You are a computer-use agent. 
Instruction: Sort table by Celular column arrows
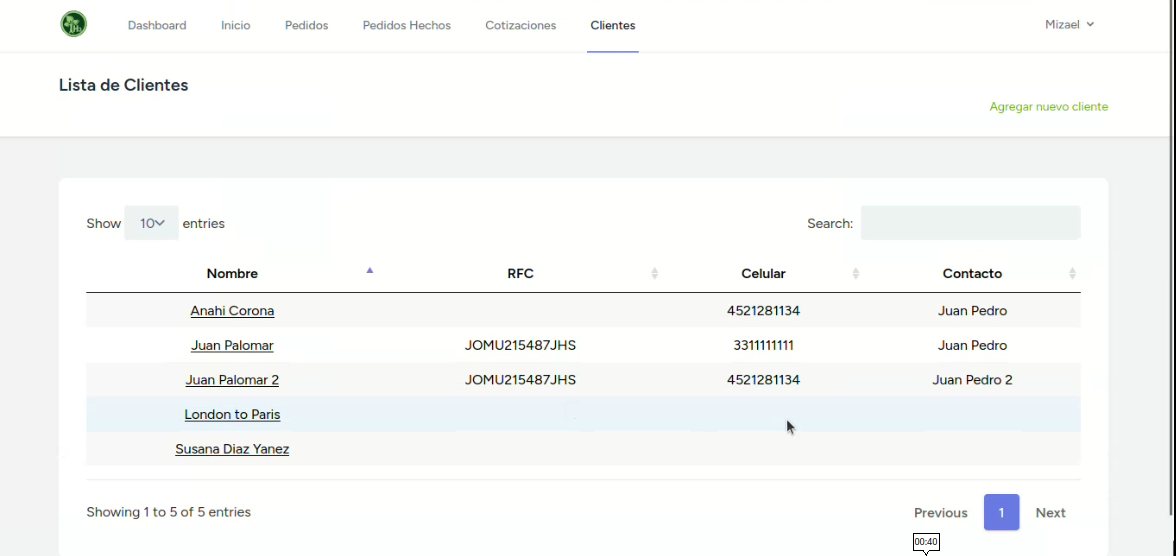[x=855, y=274]
